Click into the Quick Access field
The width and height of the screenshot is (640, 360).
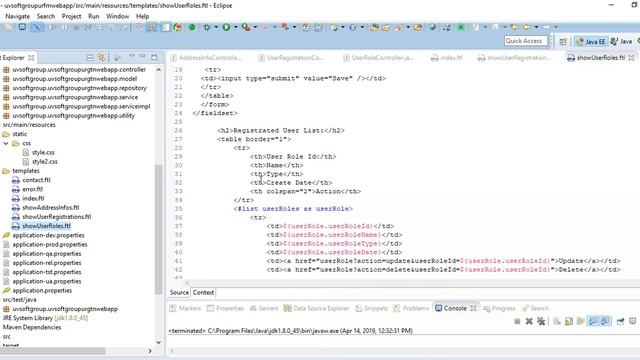click(x=526, y=41)
